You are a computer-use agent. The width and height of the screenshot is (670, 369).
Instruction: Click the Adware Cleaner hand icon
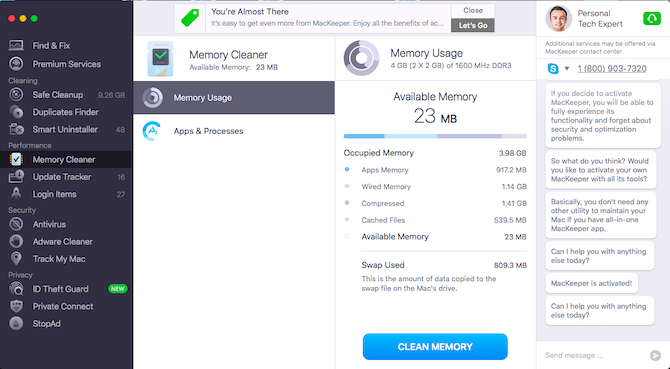[x=16, y=241]
